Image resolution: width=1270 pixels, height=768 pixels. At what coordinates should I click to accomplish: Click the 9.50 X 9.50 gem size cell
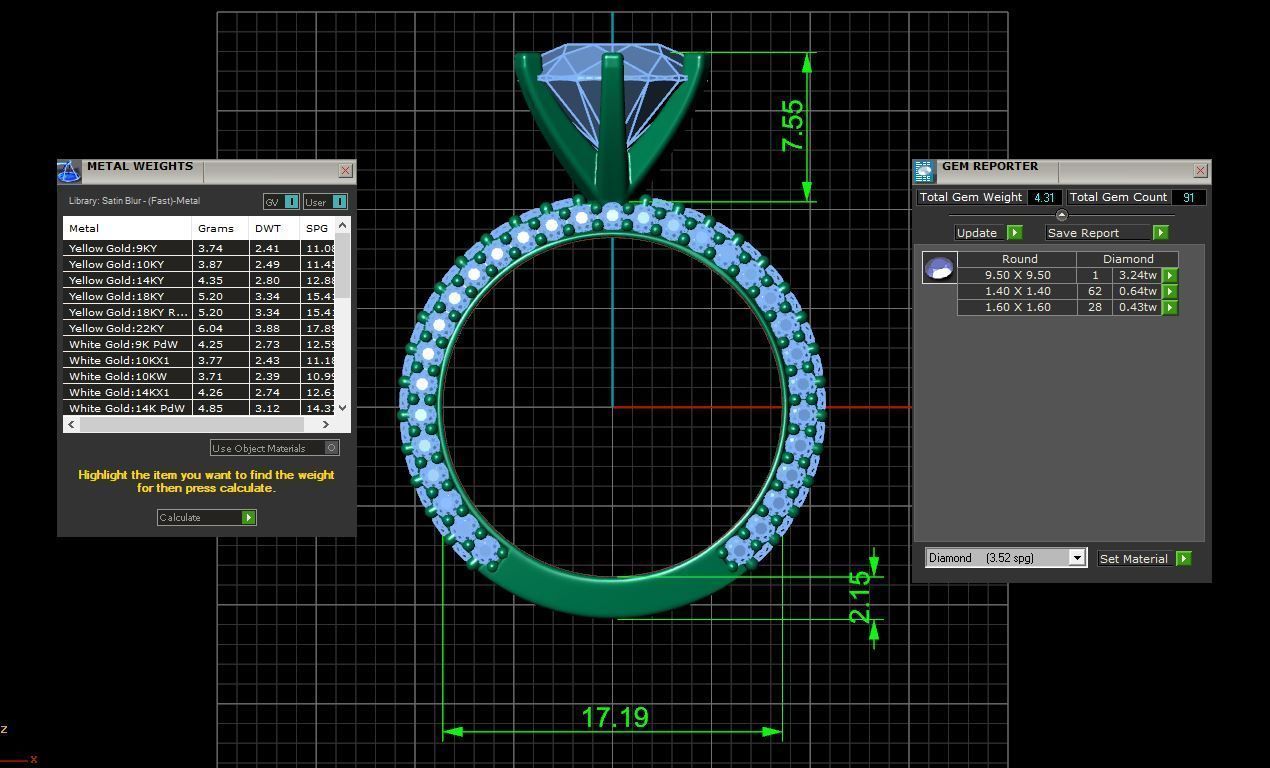point(1017,275)
